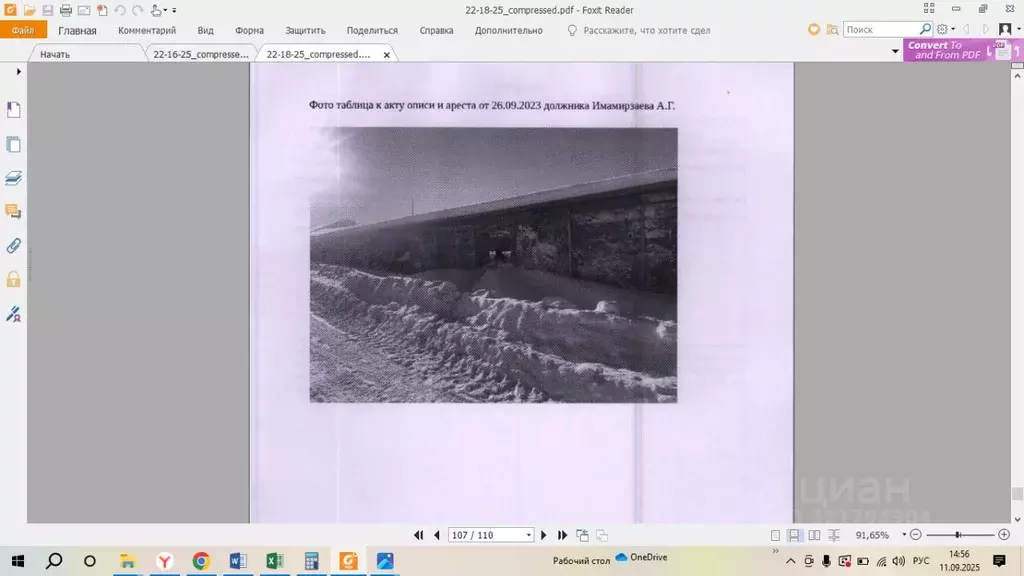Open the Attachments paperclip panel
This screenshot has width=1024, height=576.
coord(14,246)
